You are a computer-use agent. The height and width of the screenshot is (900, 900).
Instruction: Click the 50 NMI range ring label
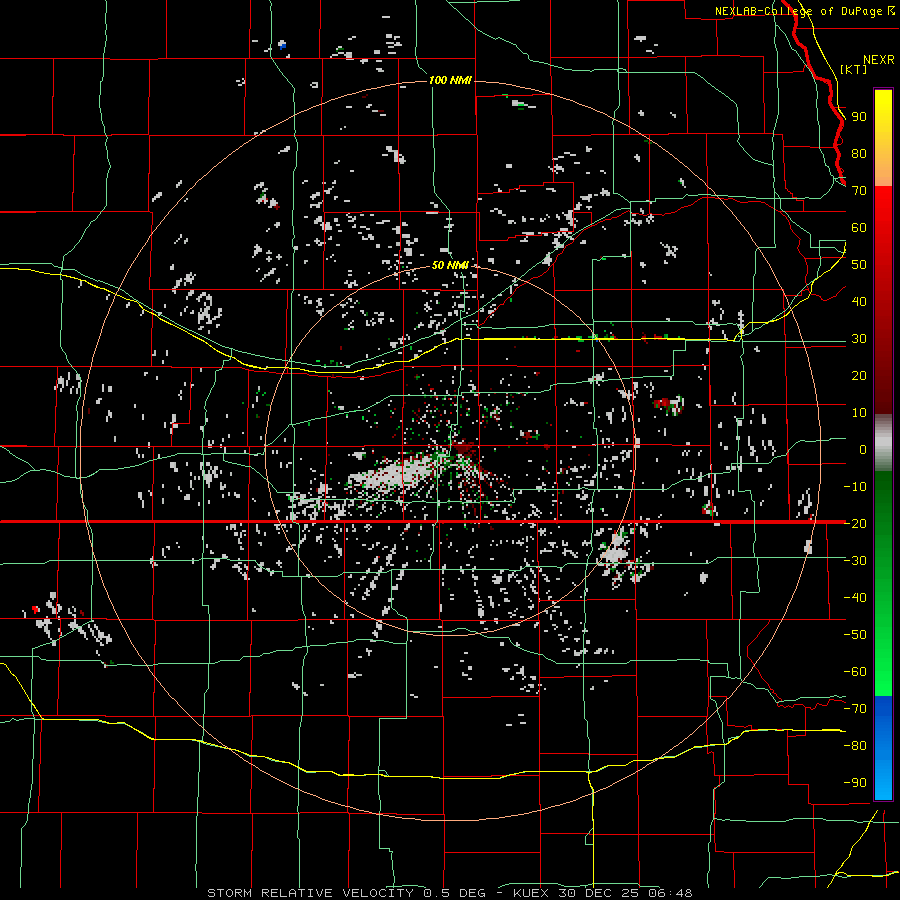(451, 265)
